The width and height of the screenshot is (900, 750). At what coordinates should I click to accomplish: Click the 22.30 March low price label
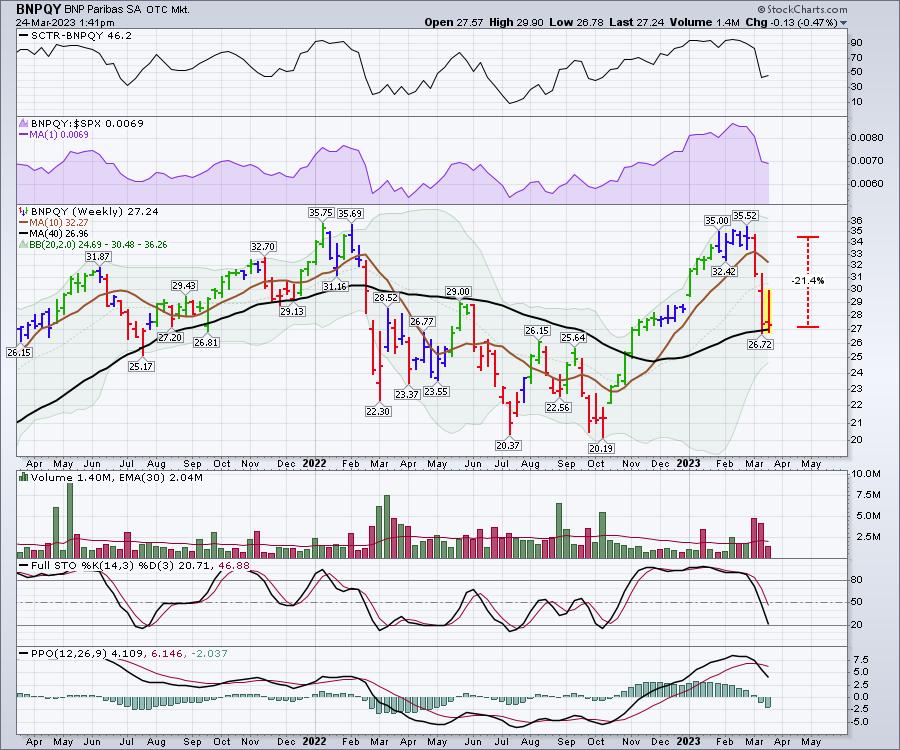pyautogui.click(x=376, y=411)
